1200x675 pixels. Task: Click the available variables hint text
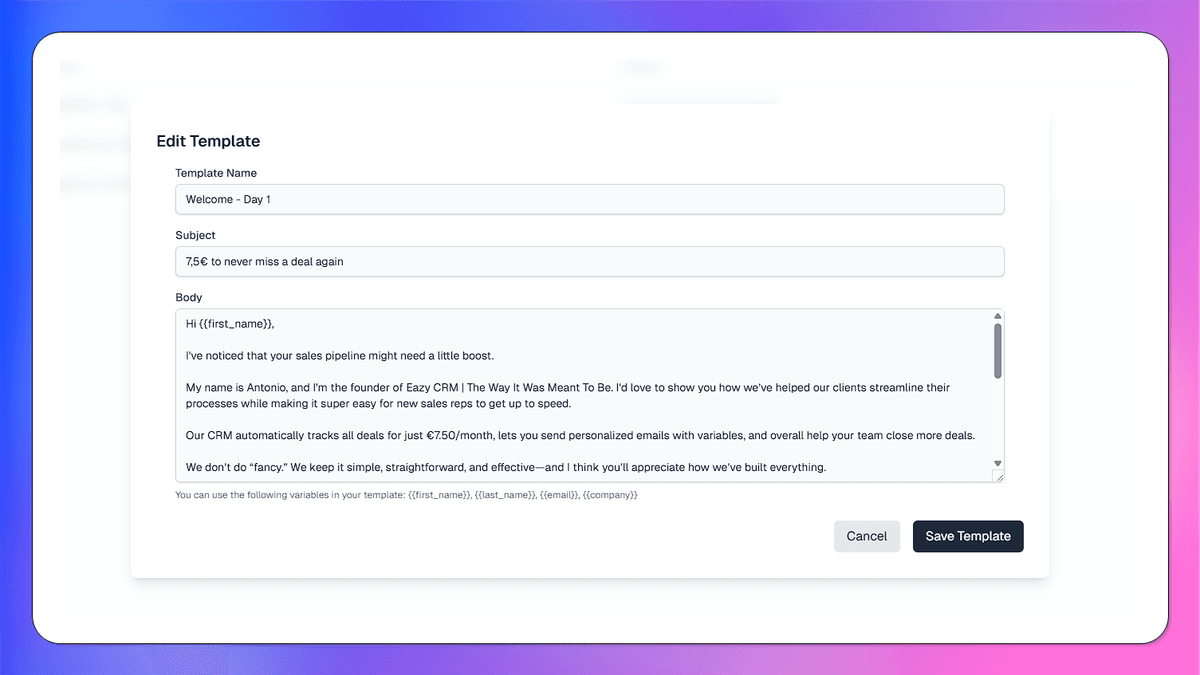406,495
